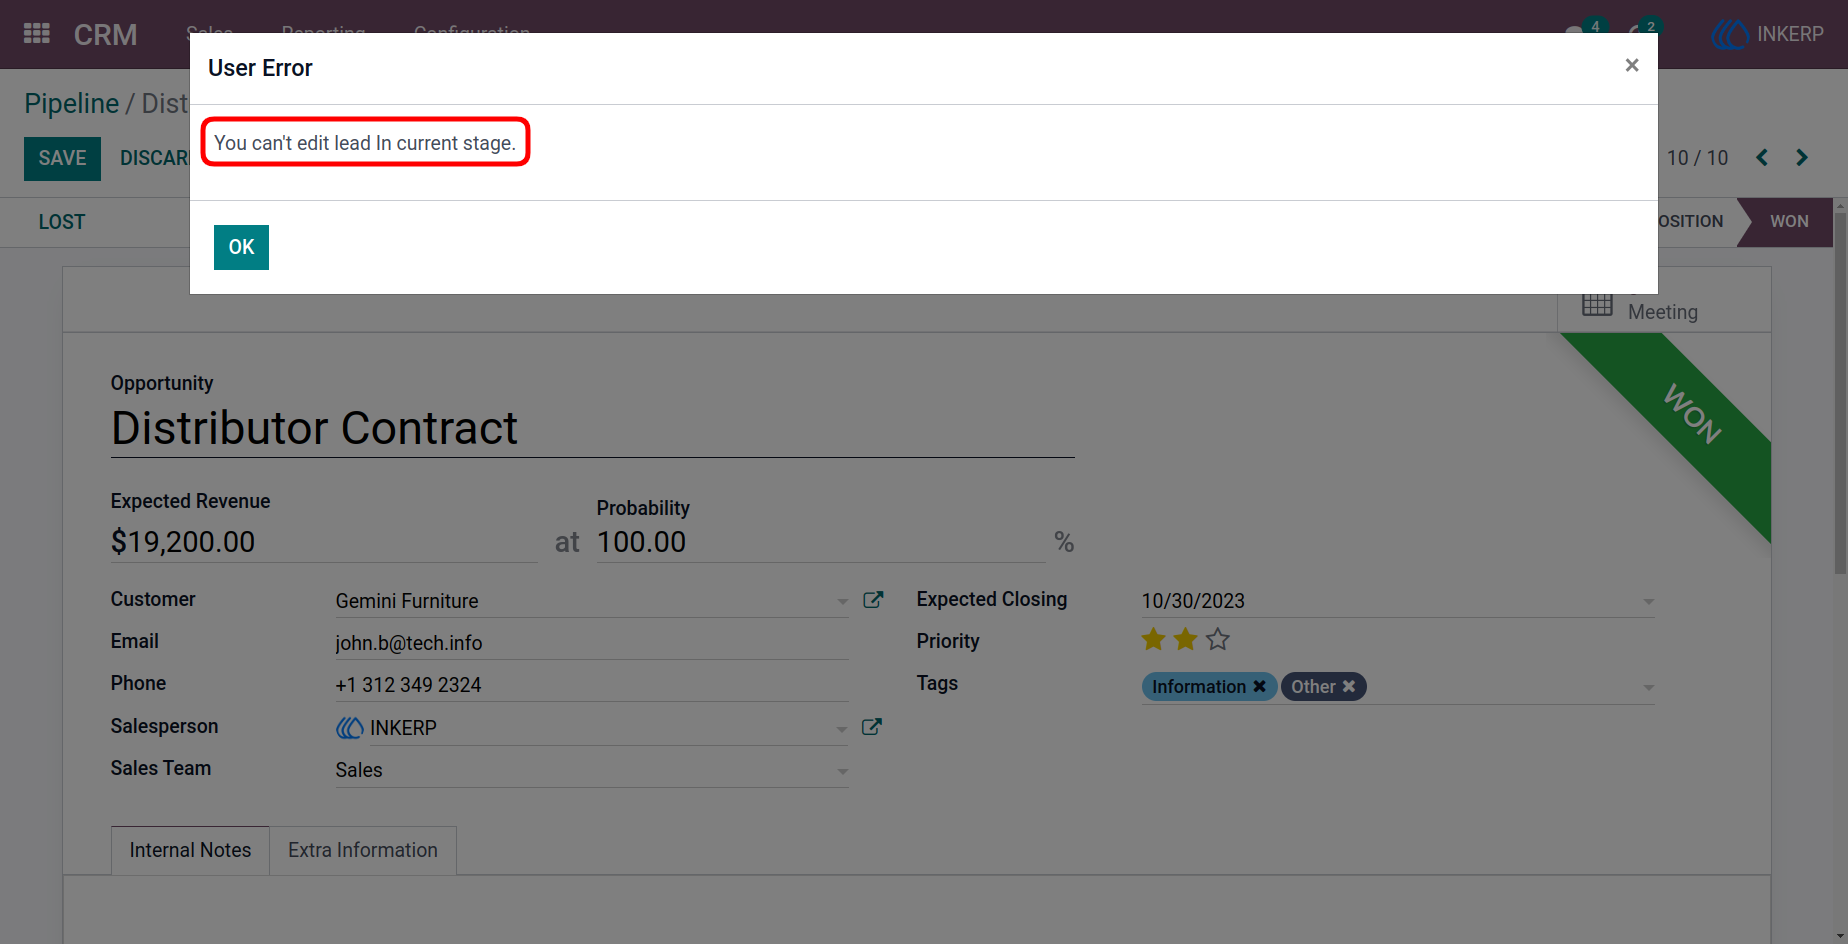Open the INKERP user menu
Image resolution: width=1848 pixels, height=944 pixels.
[x=1768, y=34]
